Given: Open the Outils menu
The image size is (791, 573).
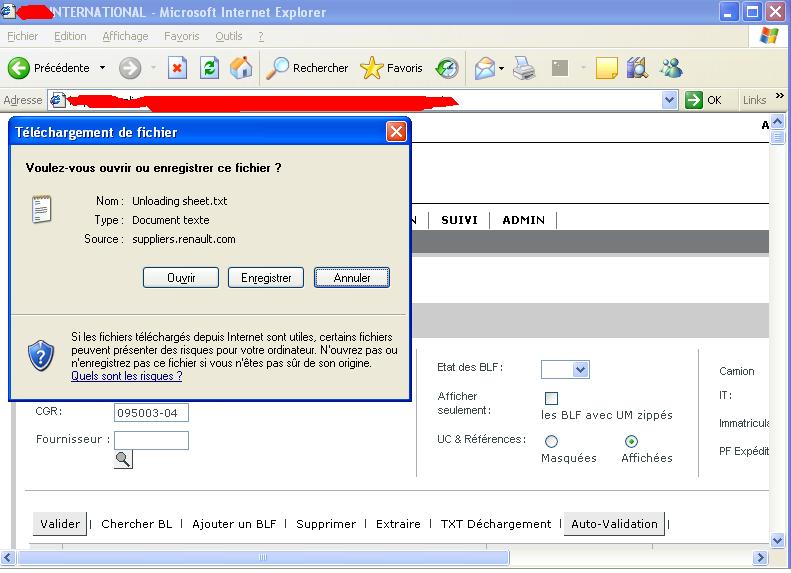Looking at the screenshot, I should click(229, 36).
